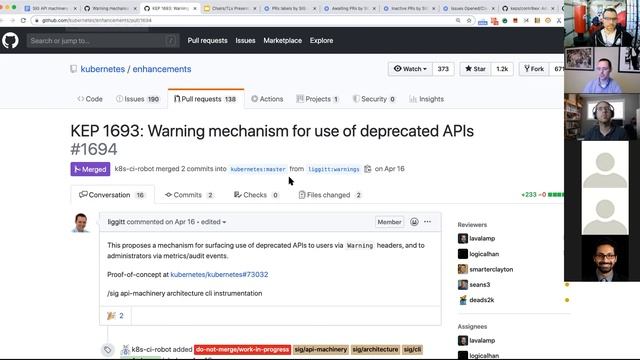The image size is (640, 360).
Task: Switch to the SIG API machinery browser tab
Action: 49,8
